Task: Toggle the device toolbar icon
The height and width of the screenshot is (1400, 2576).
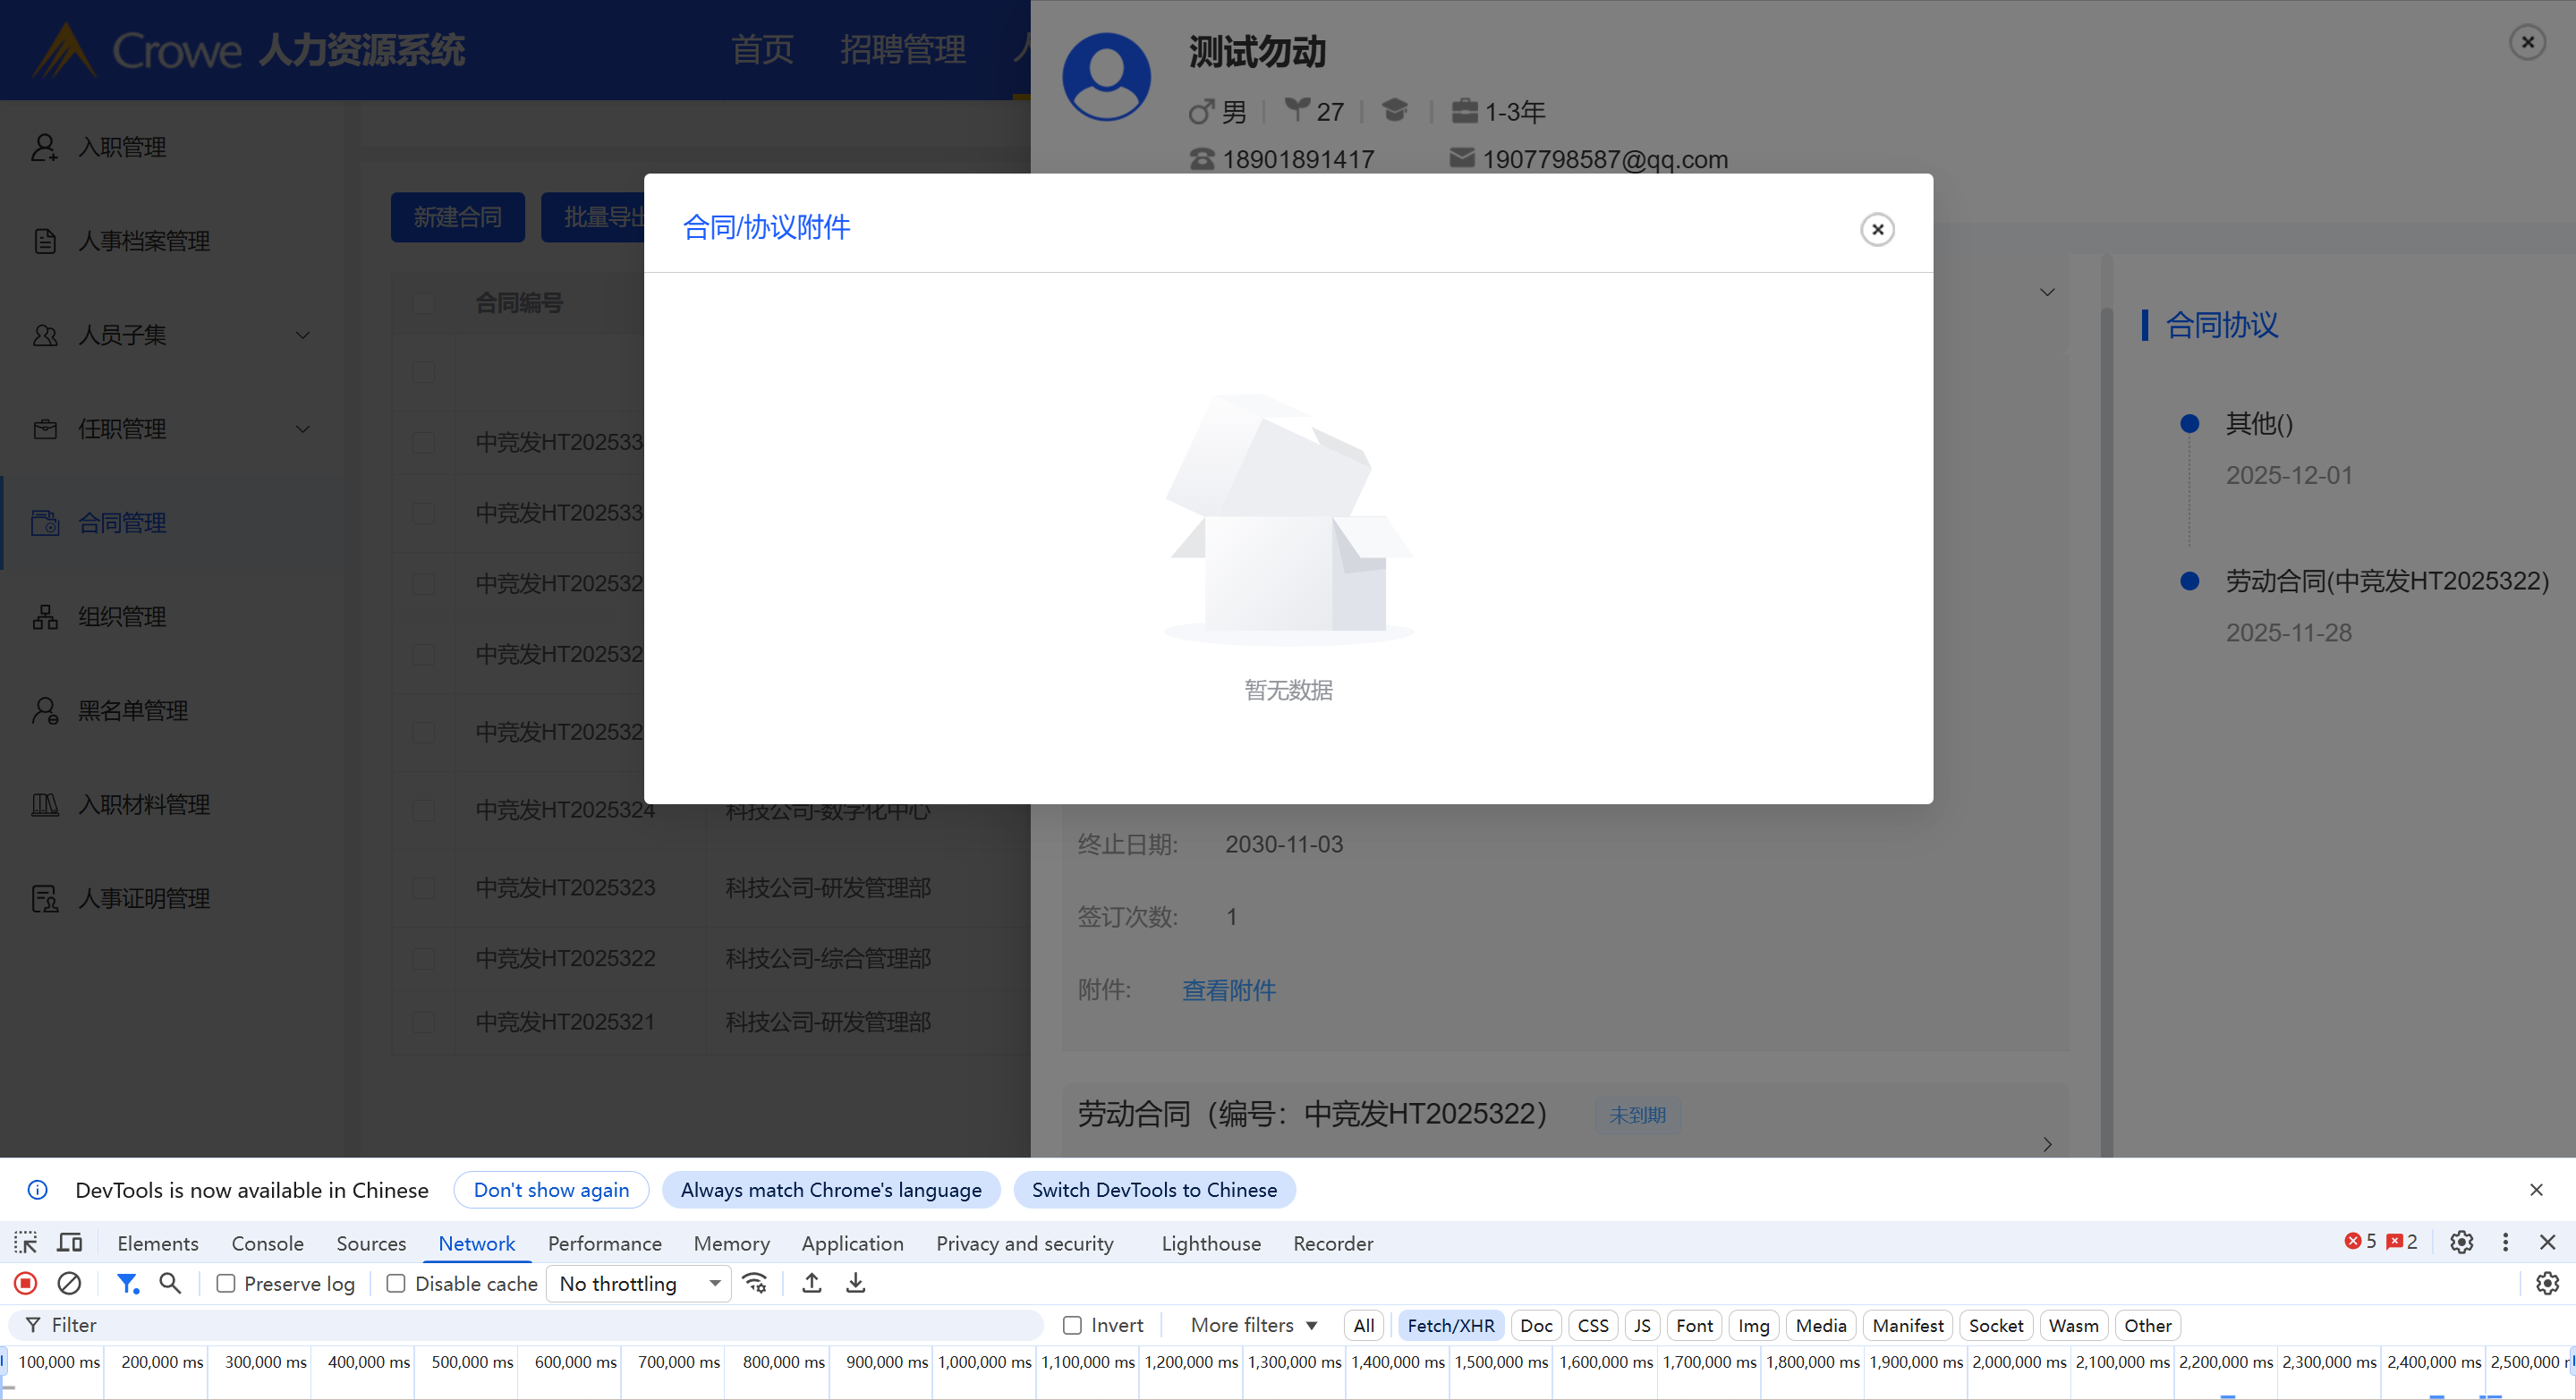Action: tap(70, 1243)
